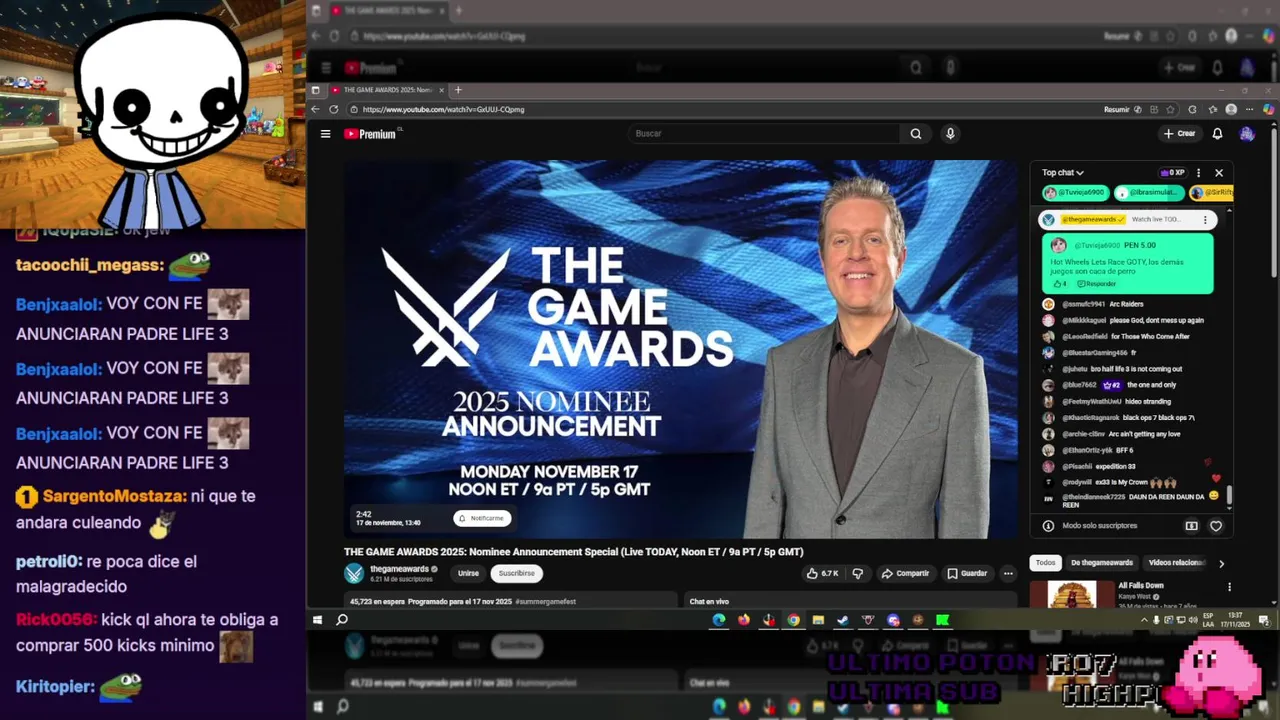
Task: Open @ibrasimulat super chat ticker chip
Action: pyautogui.click(x=1148, y=192)
